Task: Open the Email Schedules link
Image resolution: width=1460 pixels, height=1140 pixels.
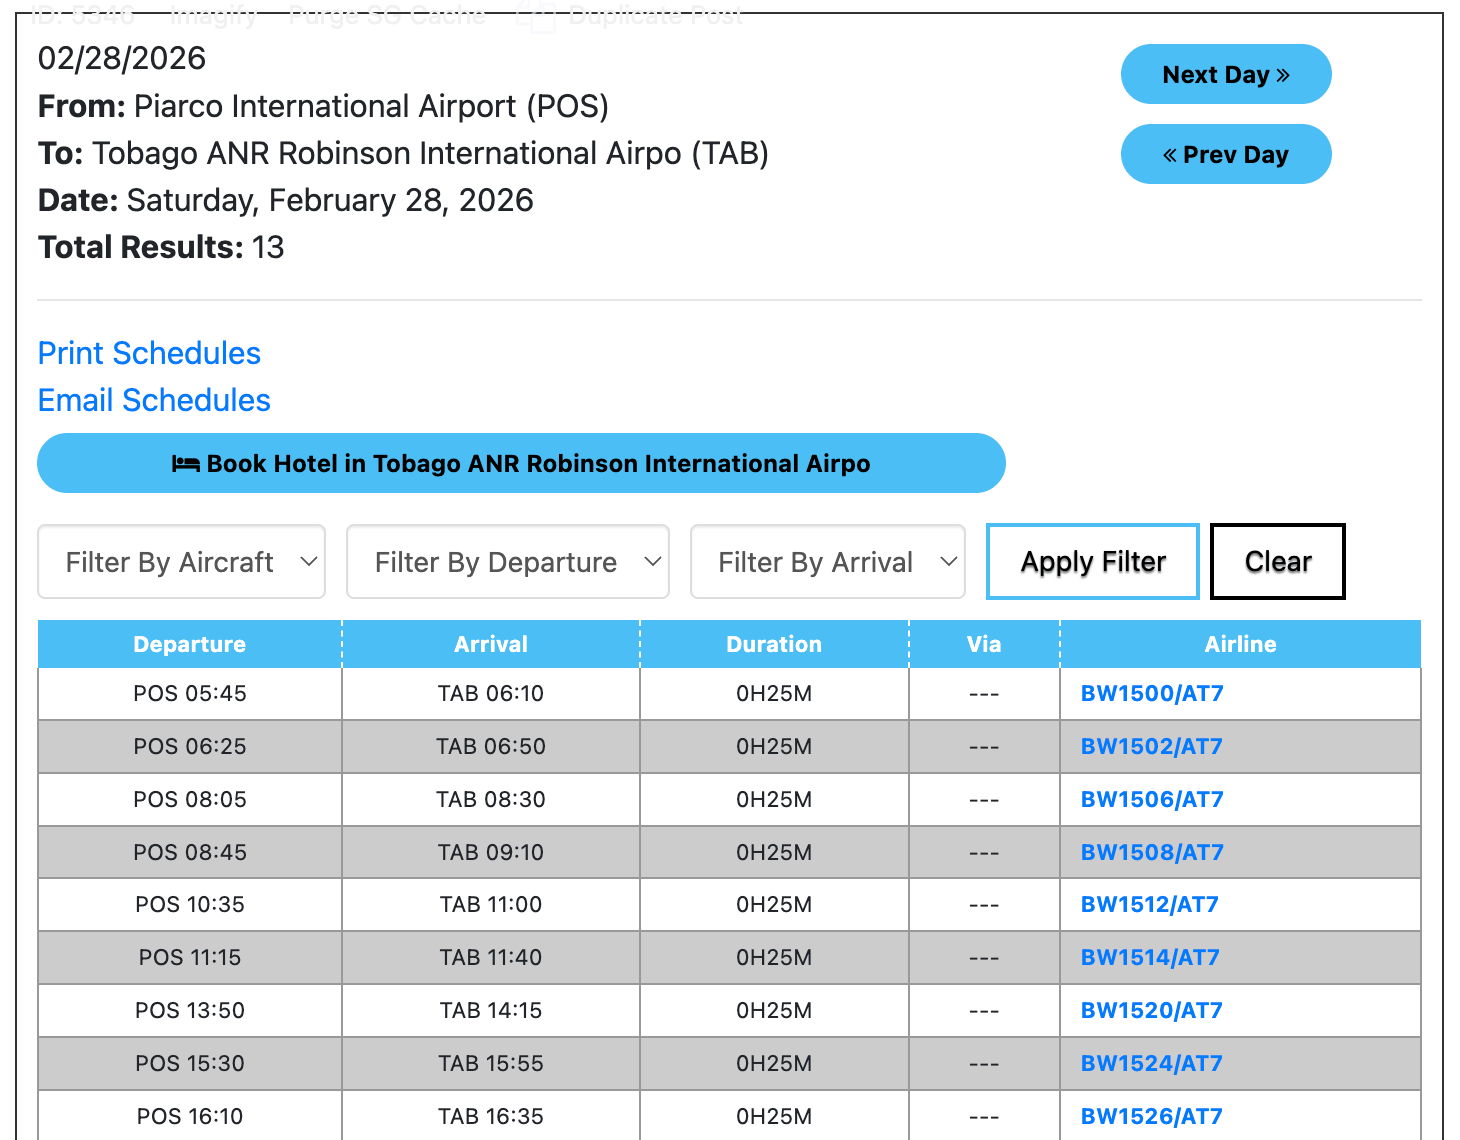Action: coord(154,400)
